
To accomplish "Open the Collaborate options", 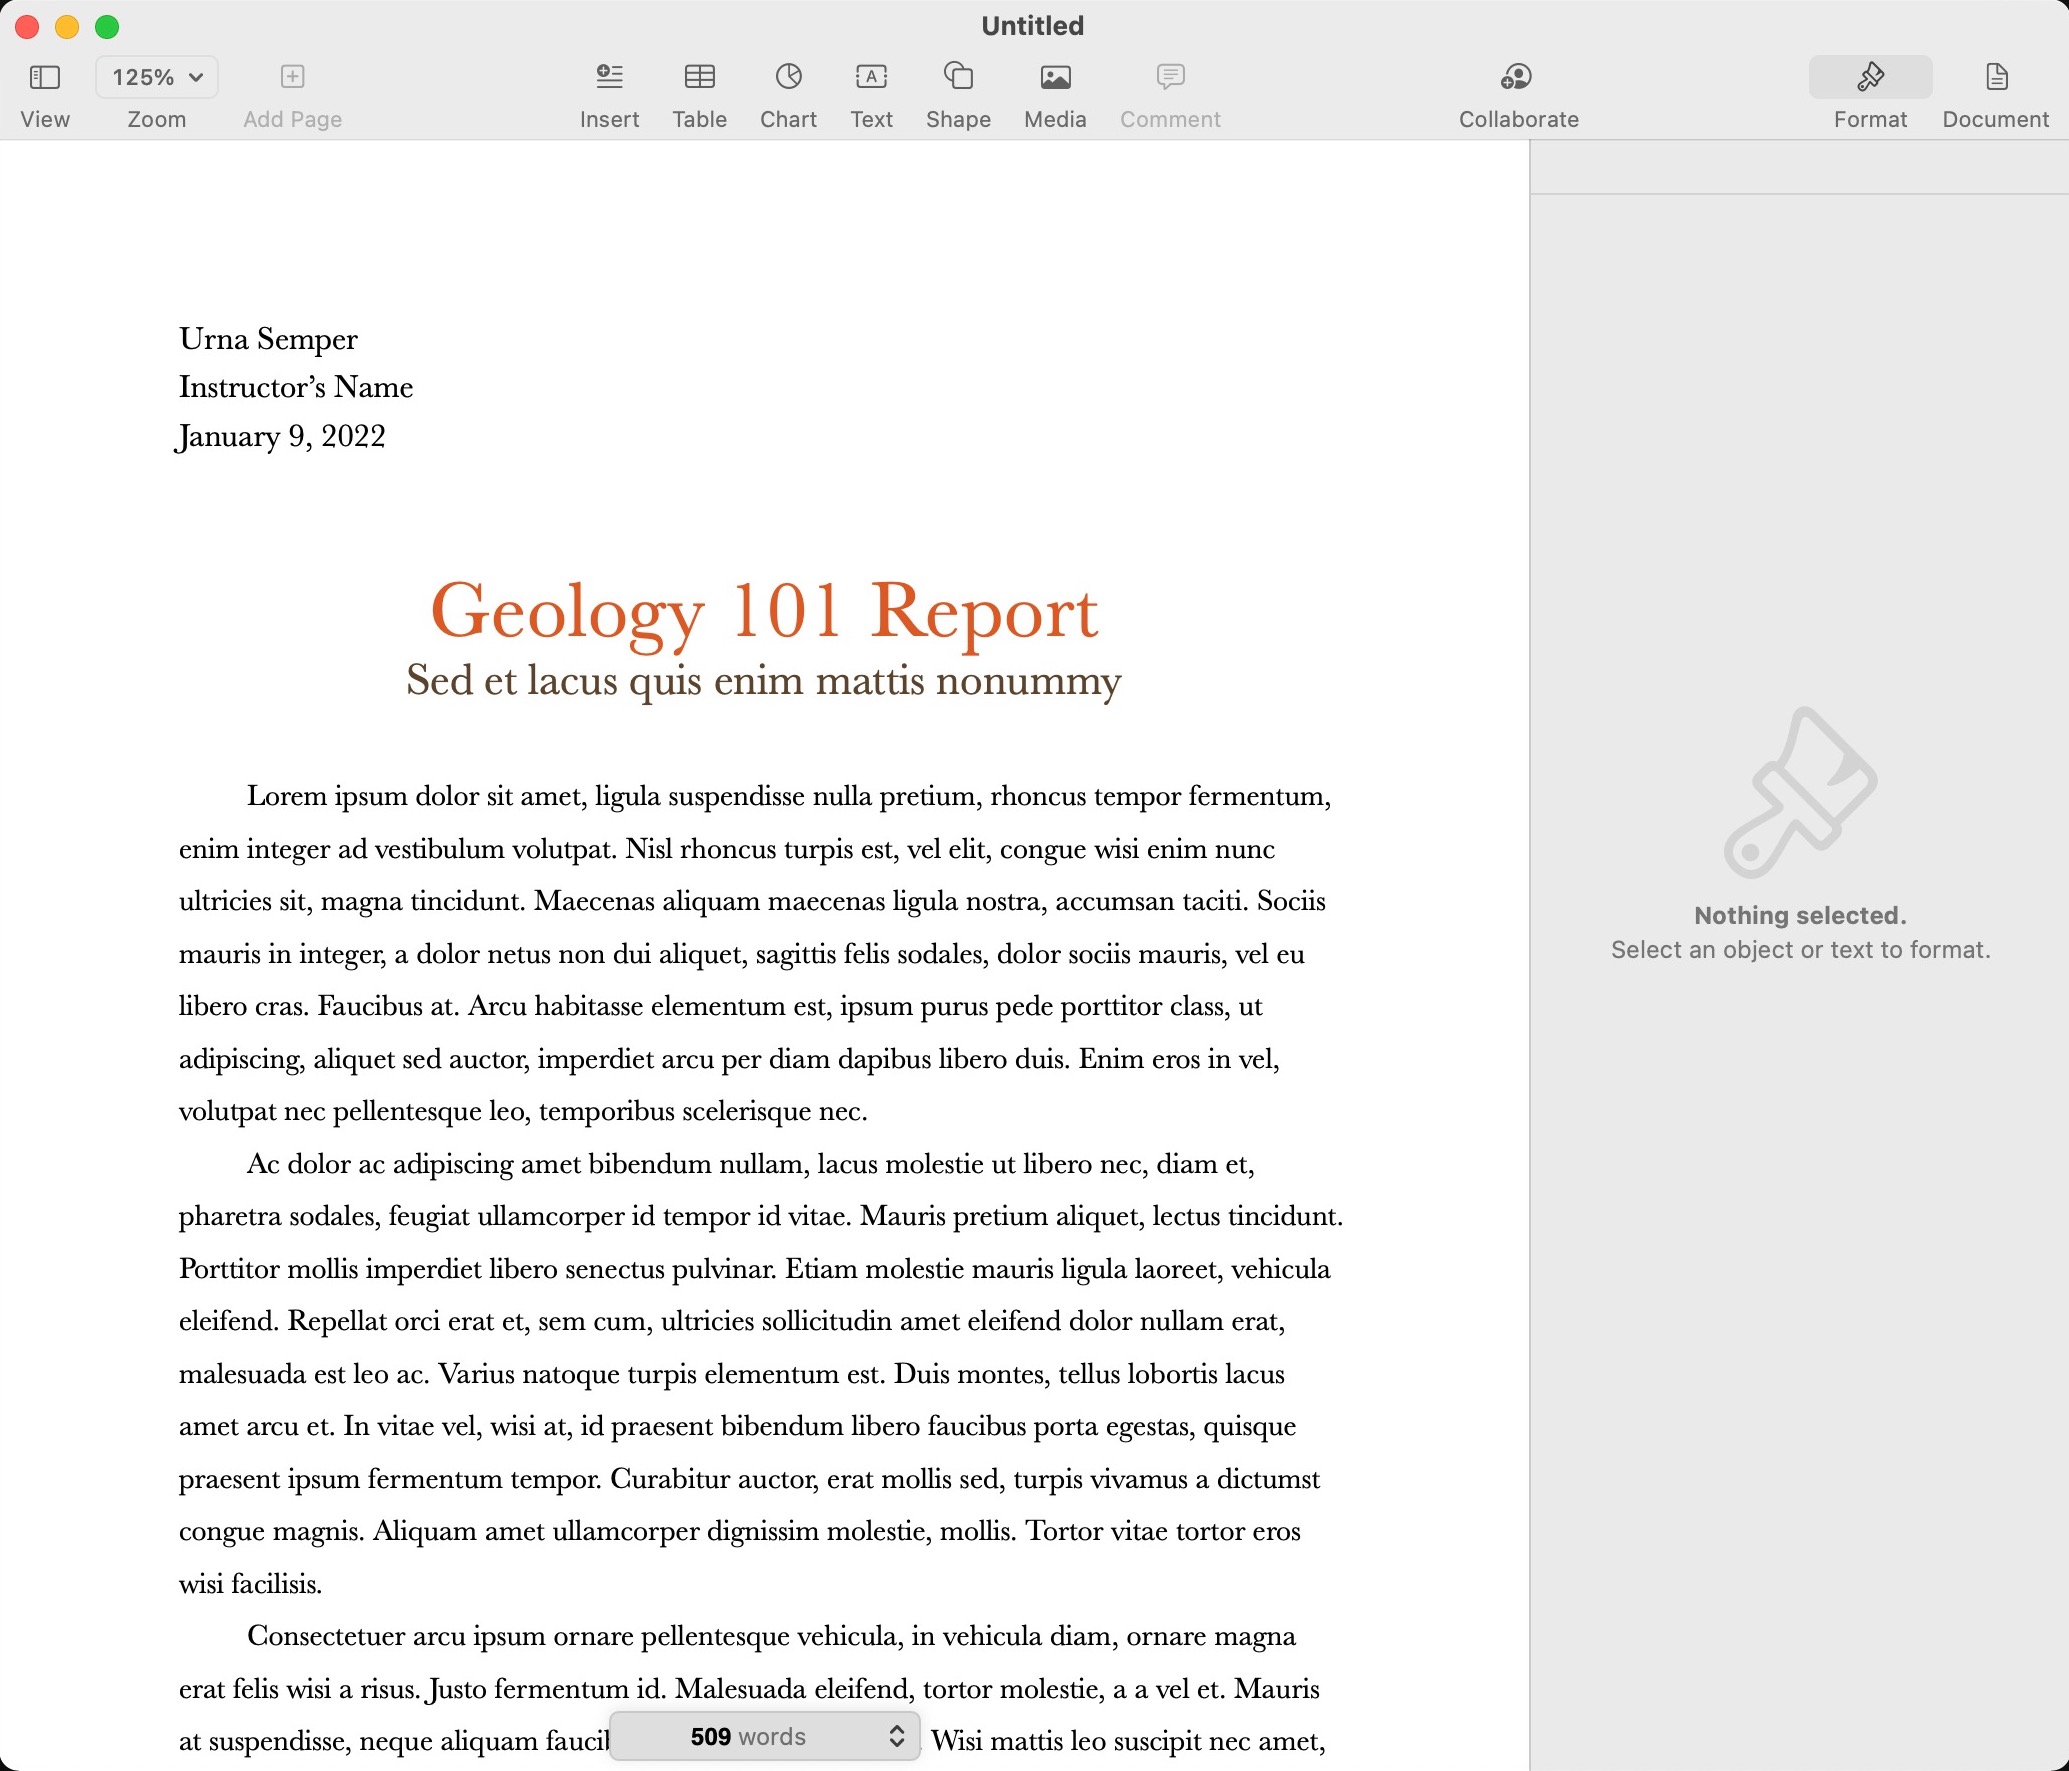I will [x=1517, y=77].
